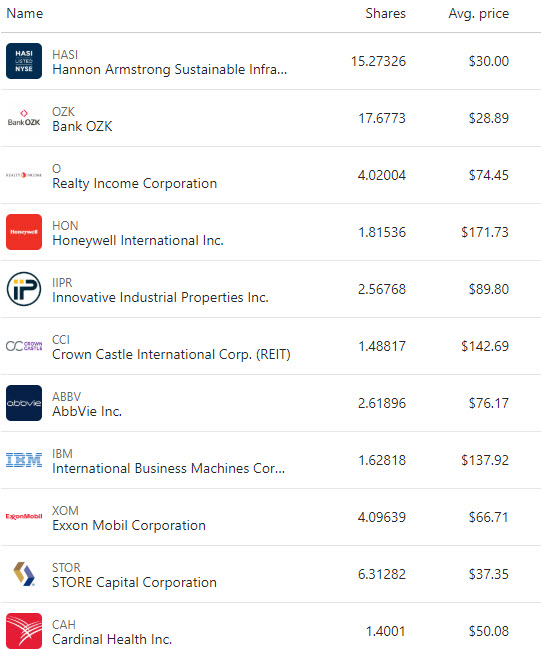Click the HASI NYSE logo icon

[24, 61]
